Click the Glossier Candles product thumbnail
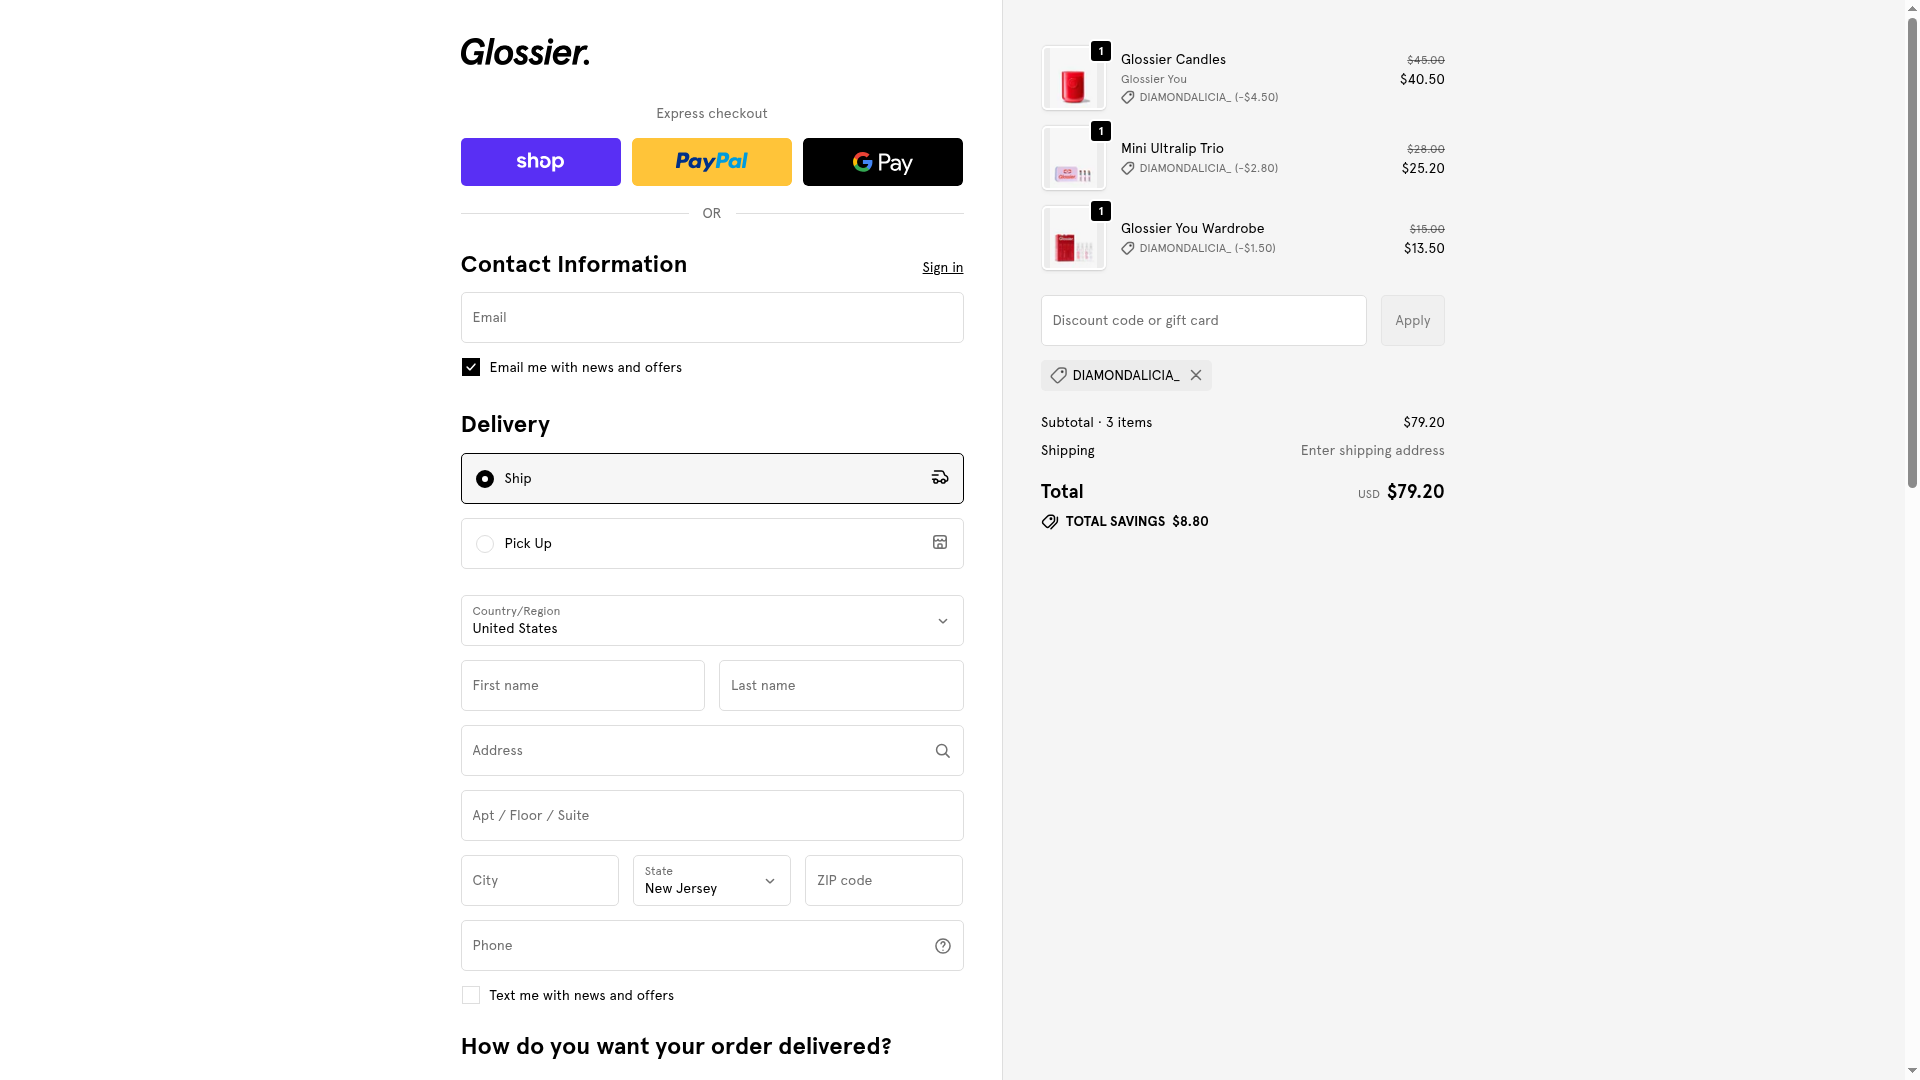The width and height of the screenshot is (1920, 1080). (1073, 79)
